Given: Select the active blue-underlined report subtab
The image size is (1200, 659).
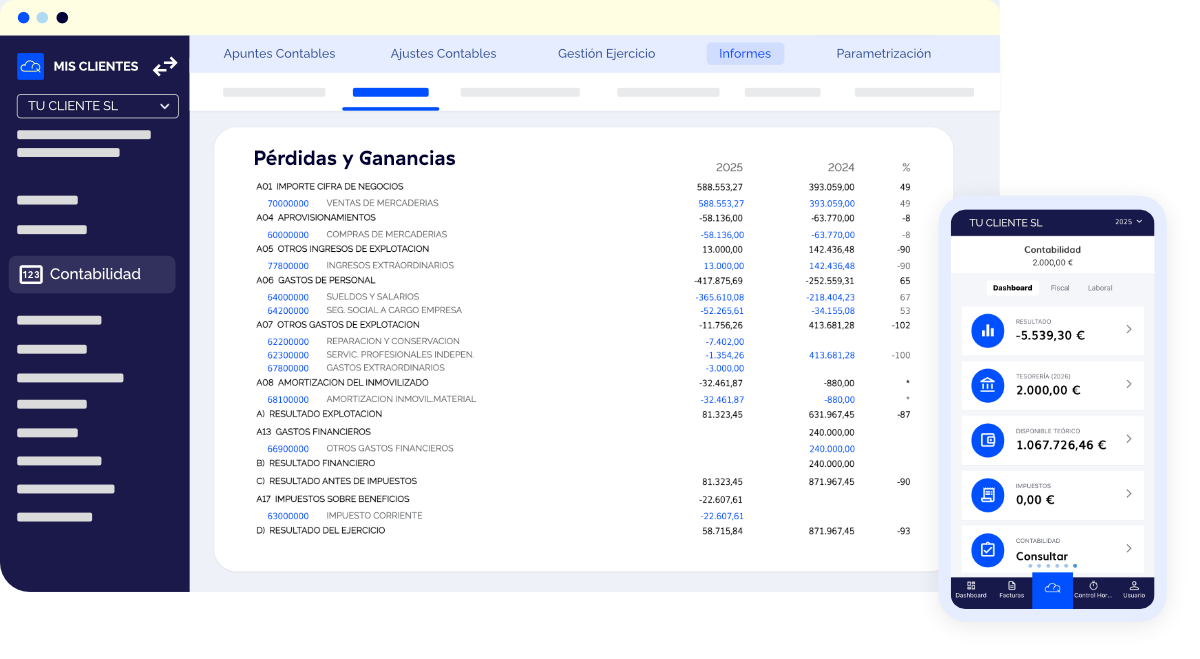Looking at the screenshot, I should click(x=390, y=91).
